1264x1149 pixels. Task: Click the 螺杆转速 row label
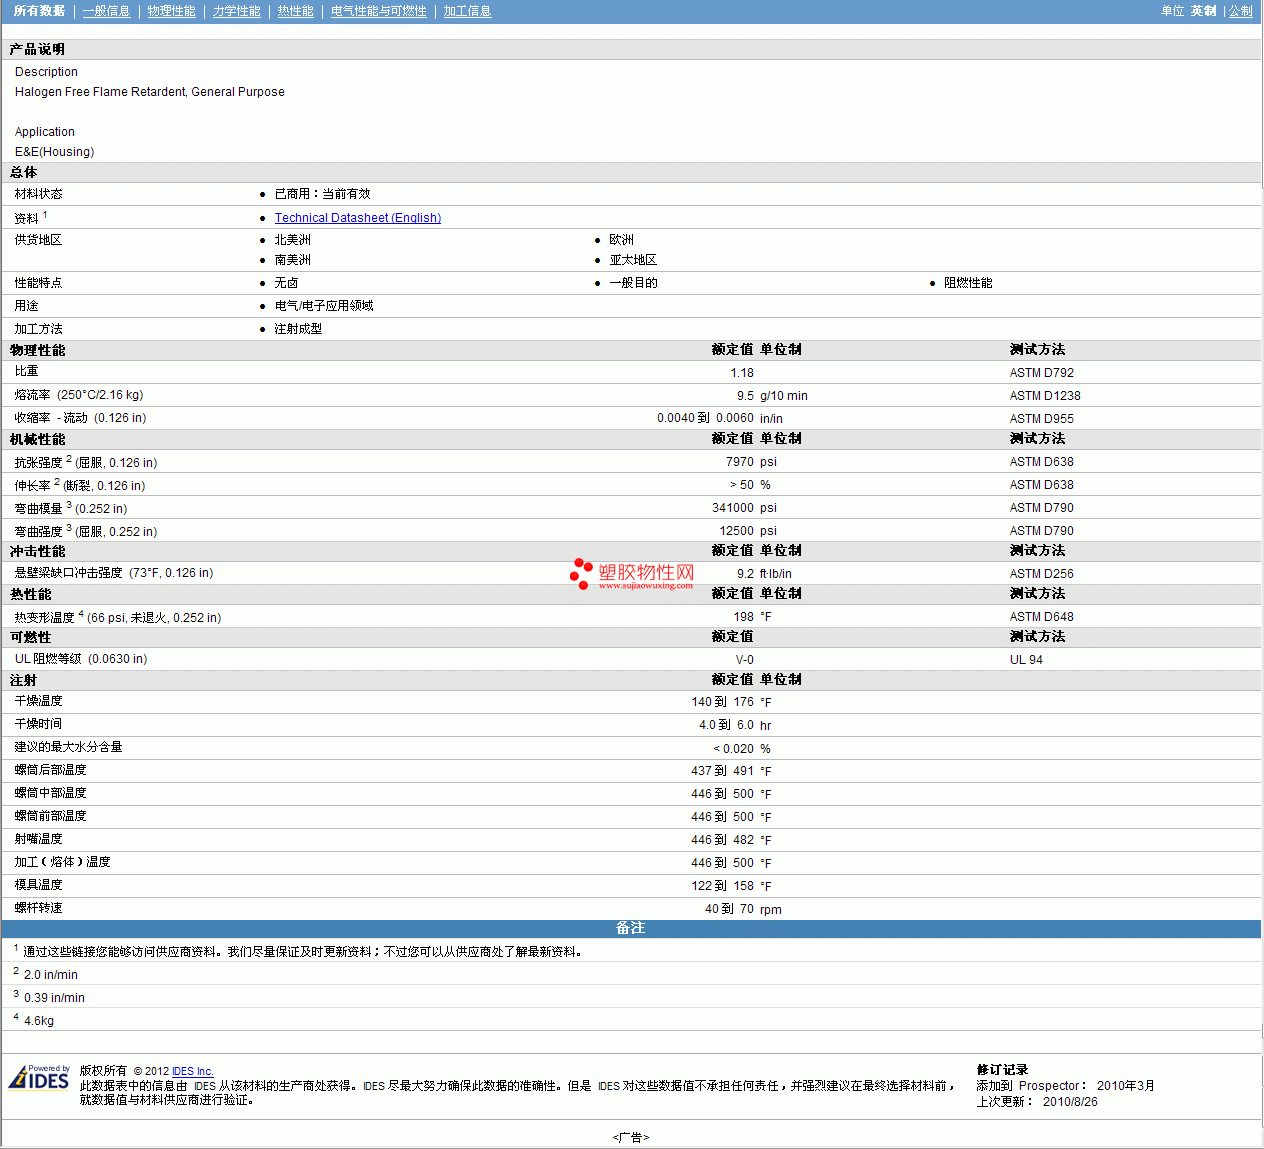click(x=38, y=908)
